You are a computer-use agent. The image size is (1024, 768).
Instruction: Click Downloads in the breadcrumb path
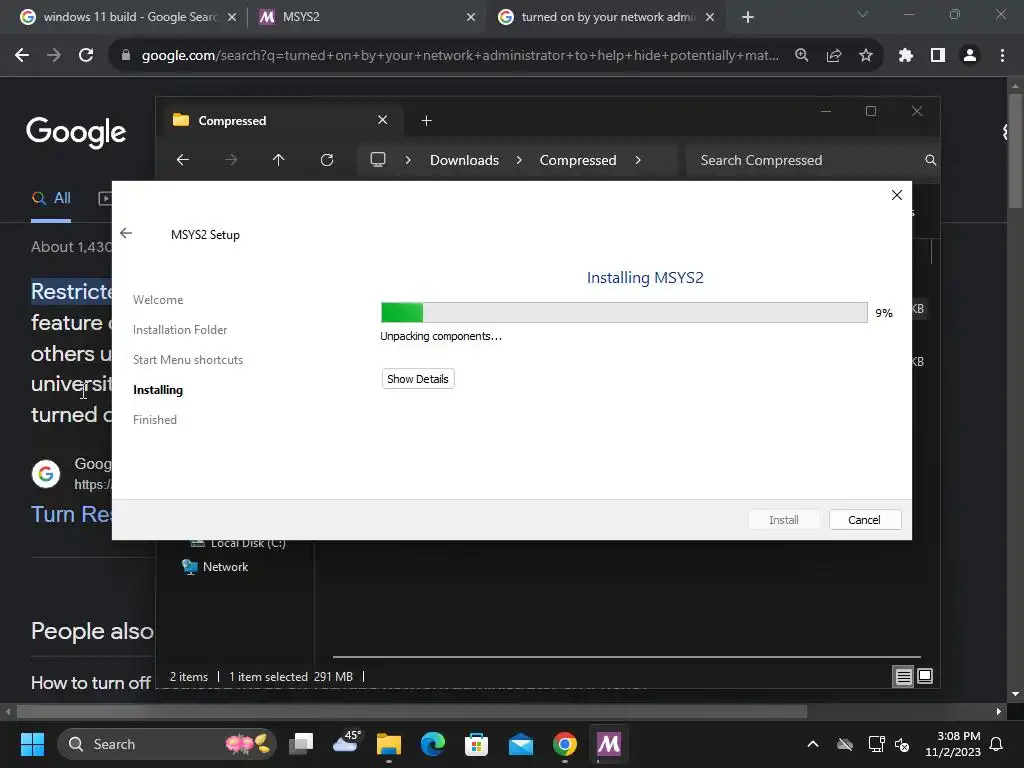click(464, 160)
